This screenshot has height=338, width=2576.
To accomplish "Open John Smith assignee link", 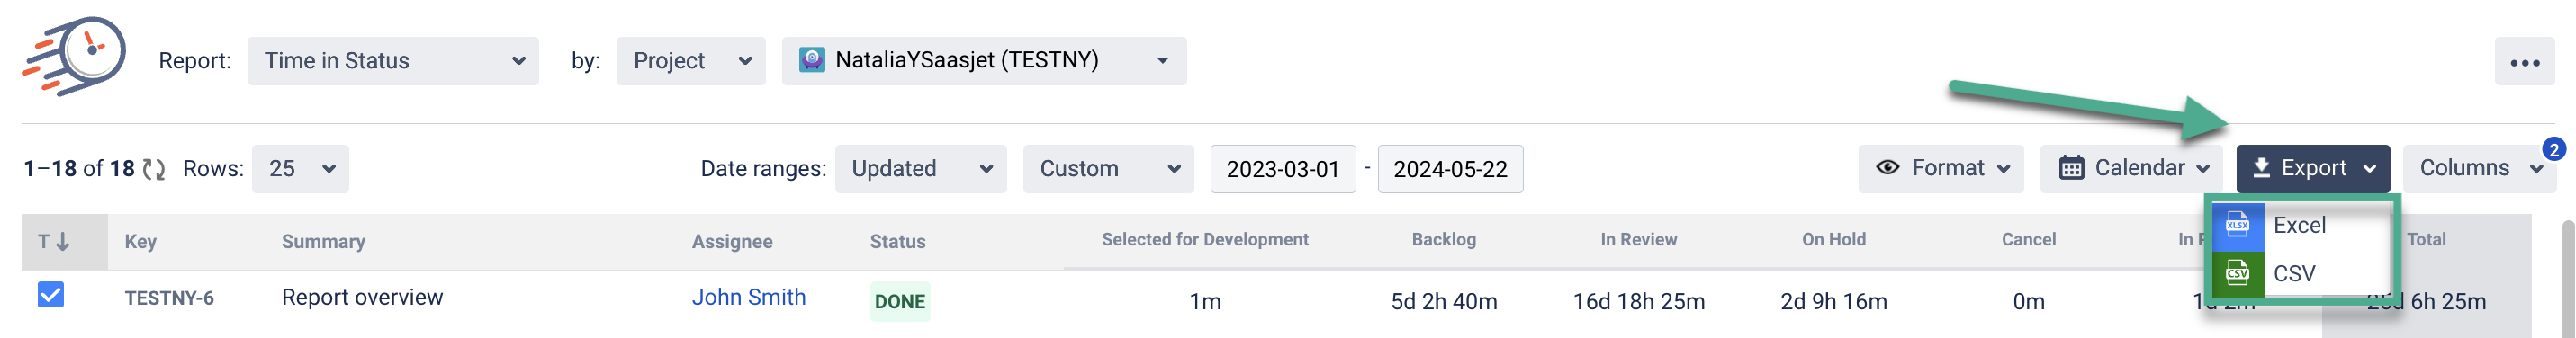I will tap(748, 297).
